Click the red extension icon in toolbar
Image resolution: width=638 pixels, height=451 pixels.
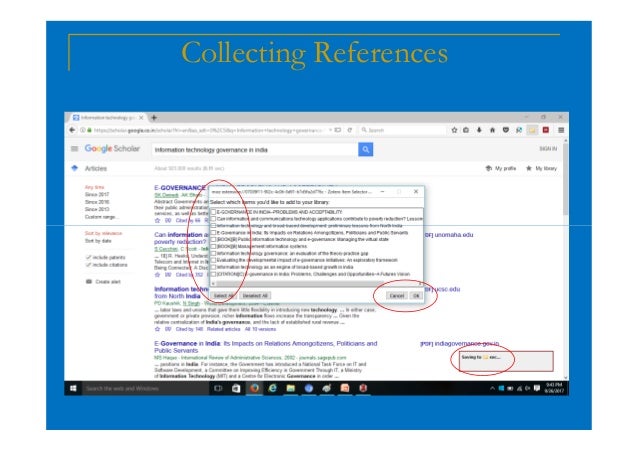click(x=546, y=130)
